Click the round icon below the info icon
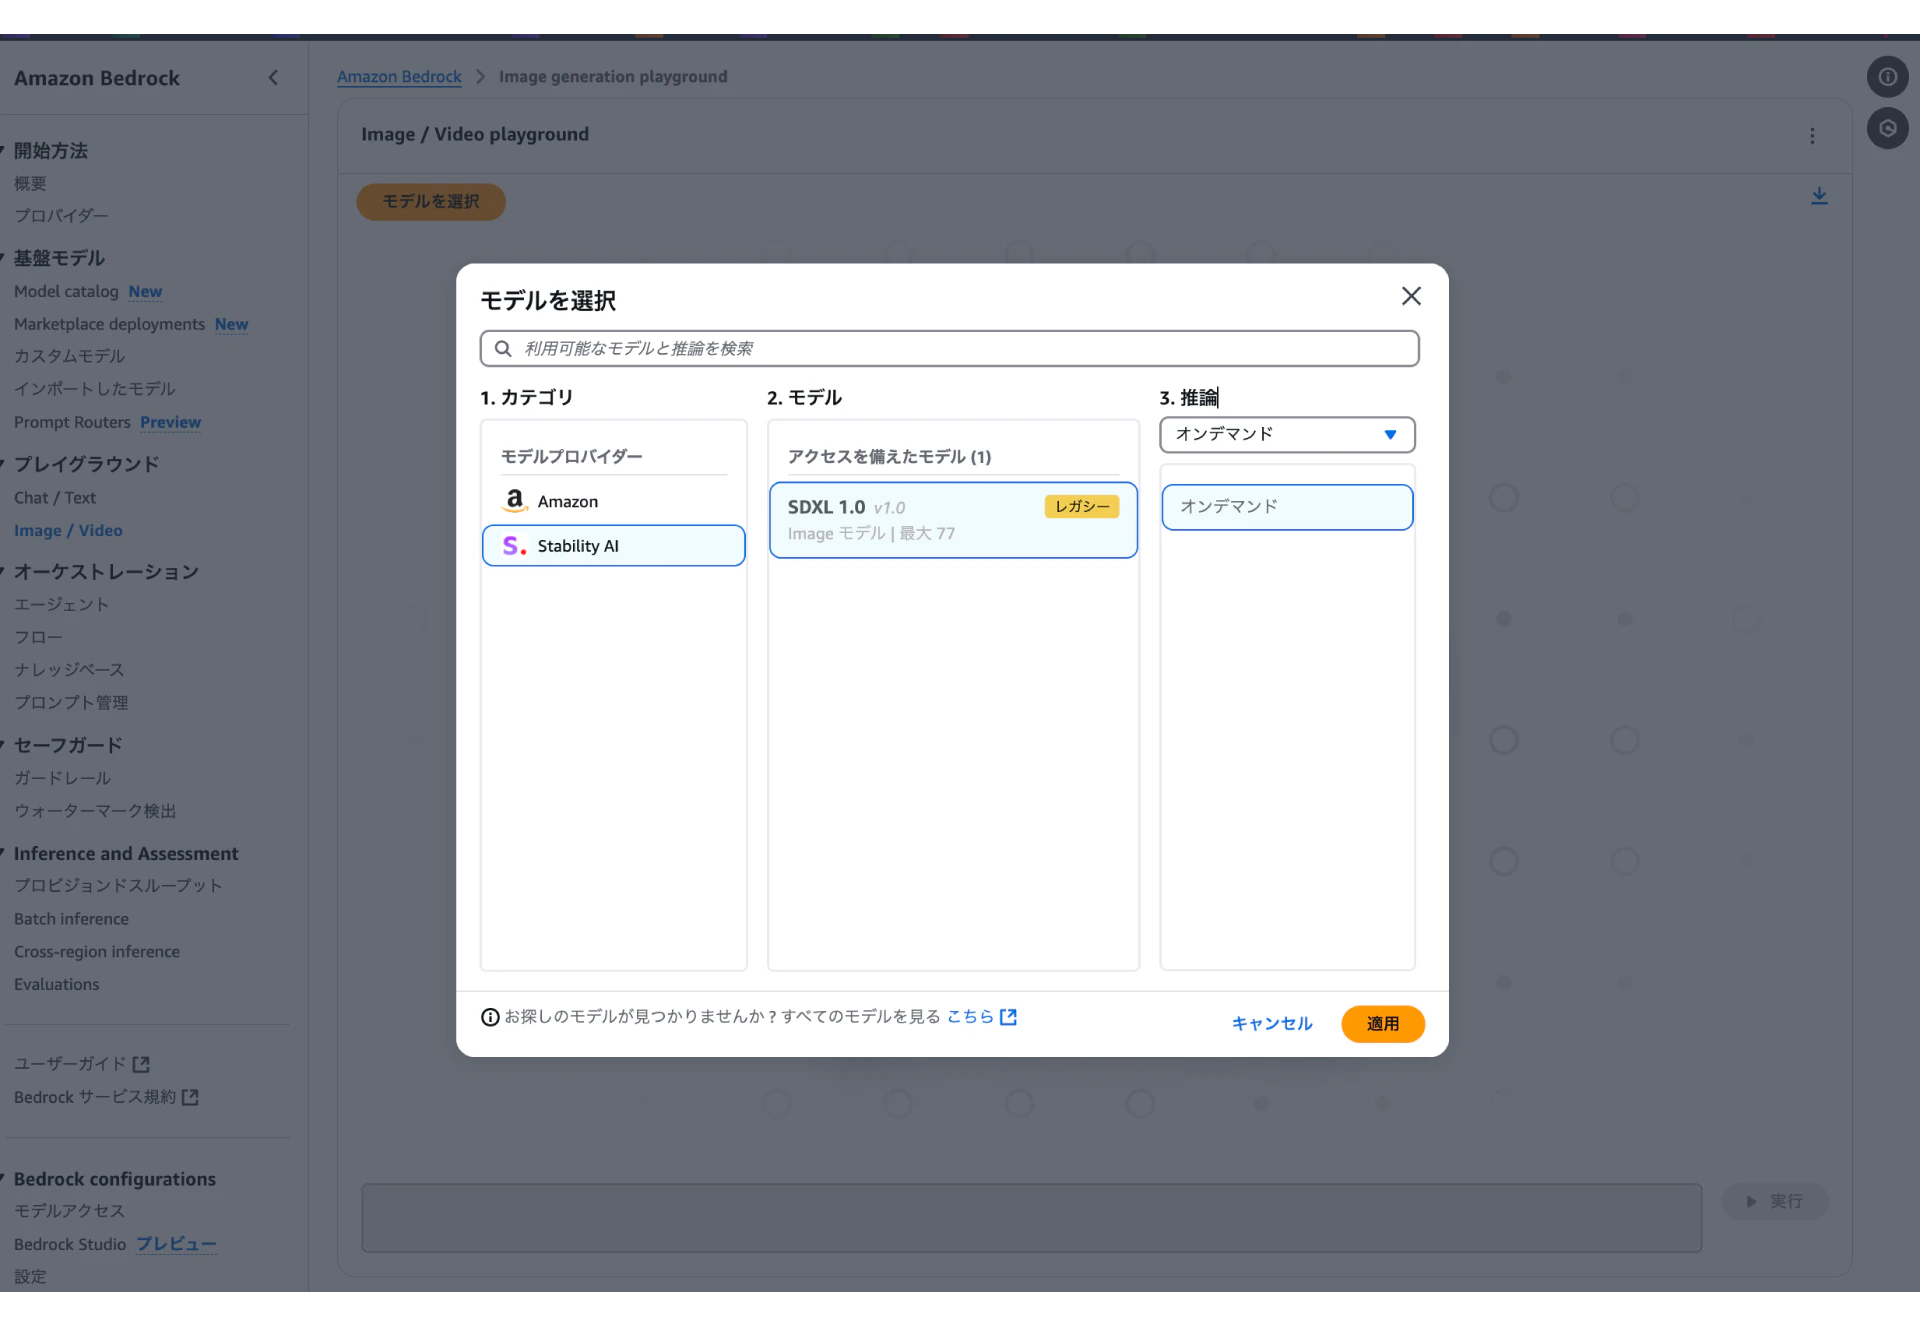The height and width of the screenshot is (1326, 1920). (1887, 128)
